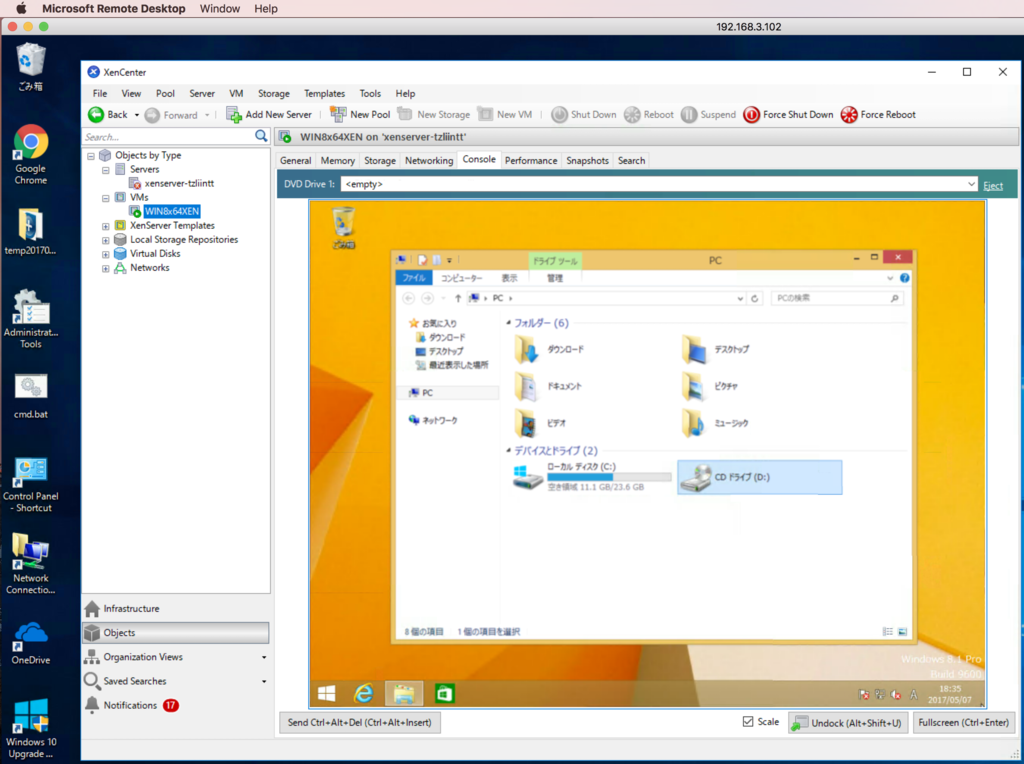Screen dimensions: 1024x764
Task: Open the macOS Help menu
Action: 266,8
